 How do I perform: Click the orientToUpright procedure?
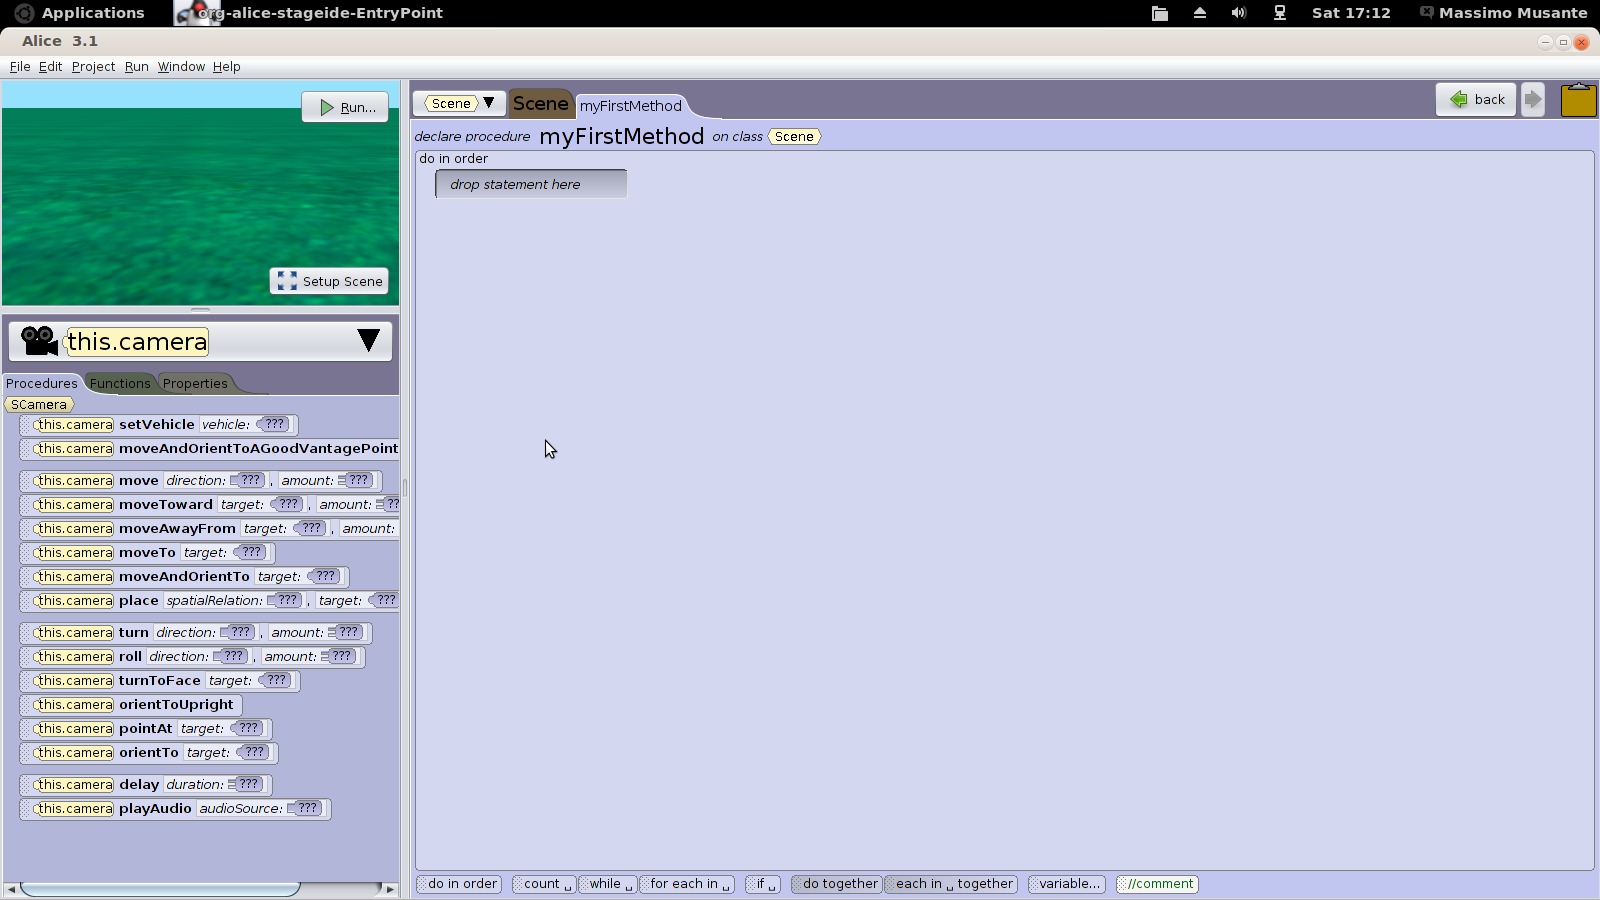131,704
